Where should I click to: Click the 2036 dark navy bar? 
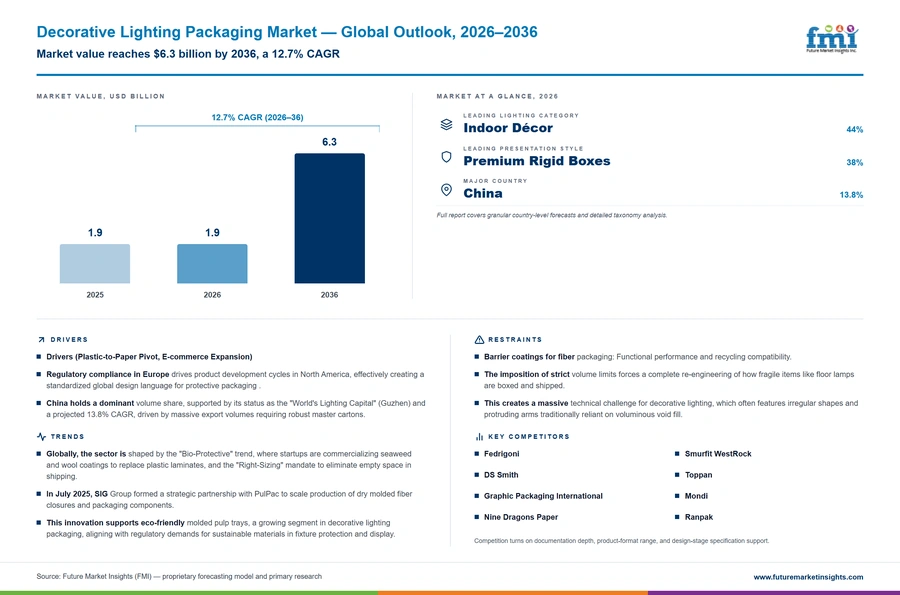click(x=329, y=218)
